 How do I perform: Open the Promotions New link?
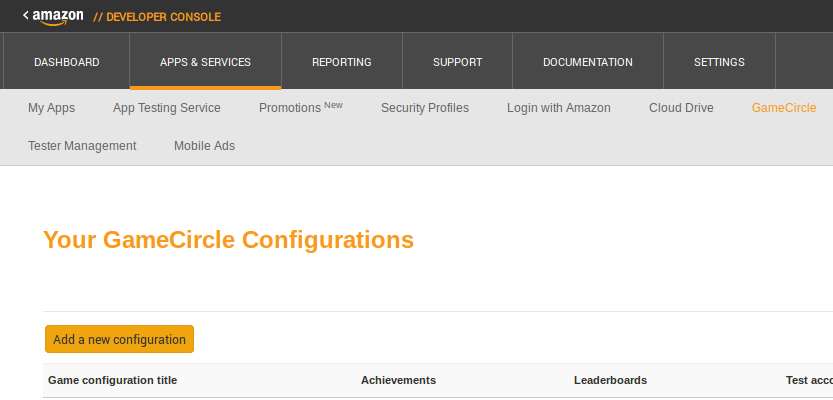tap(301, 107)
